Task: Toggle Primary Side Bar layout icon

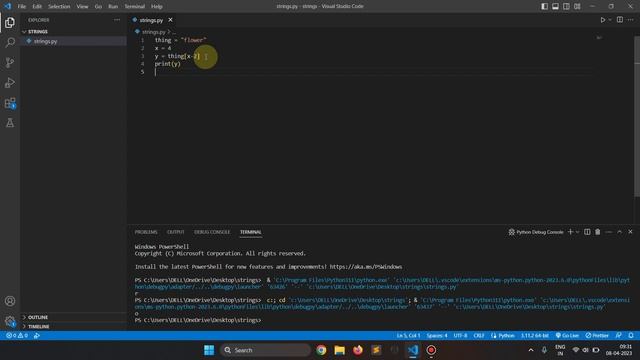Action: tap(544, 7)
